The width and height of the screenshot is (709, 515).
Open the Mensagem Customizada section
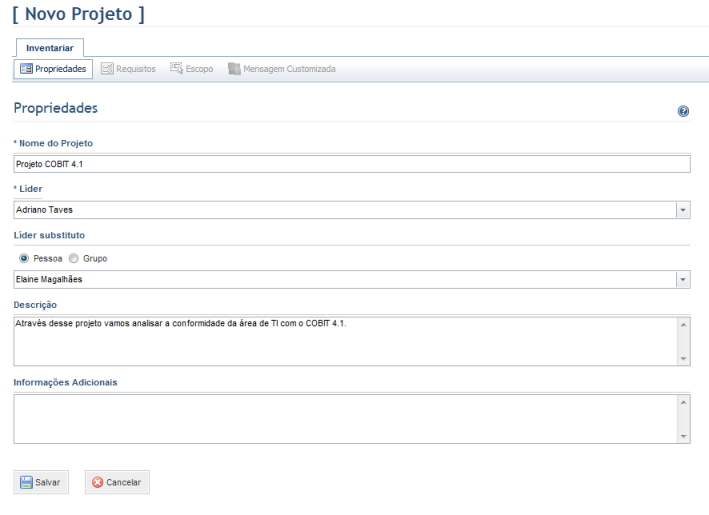[x=282, y=69]
